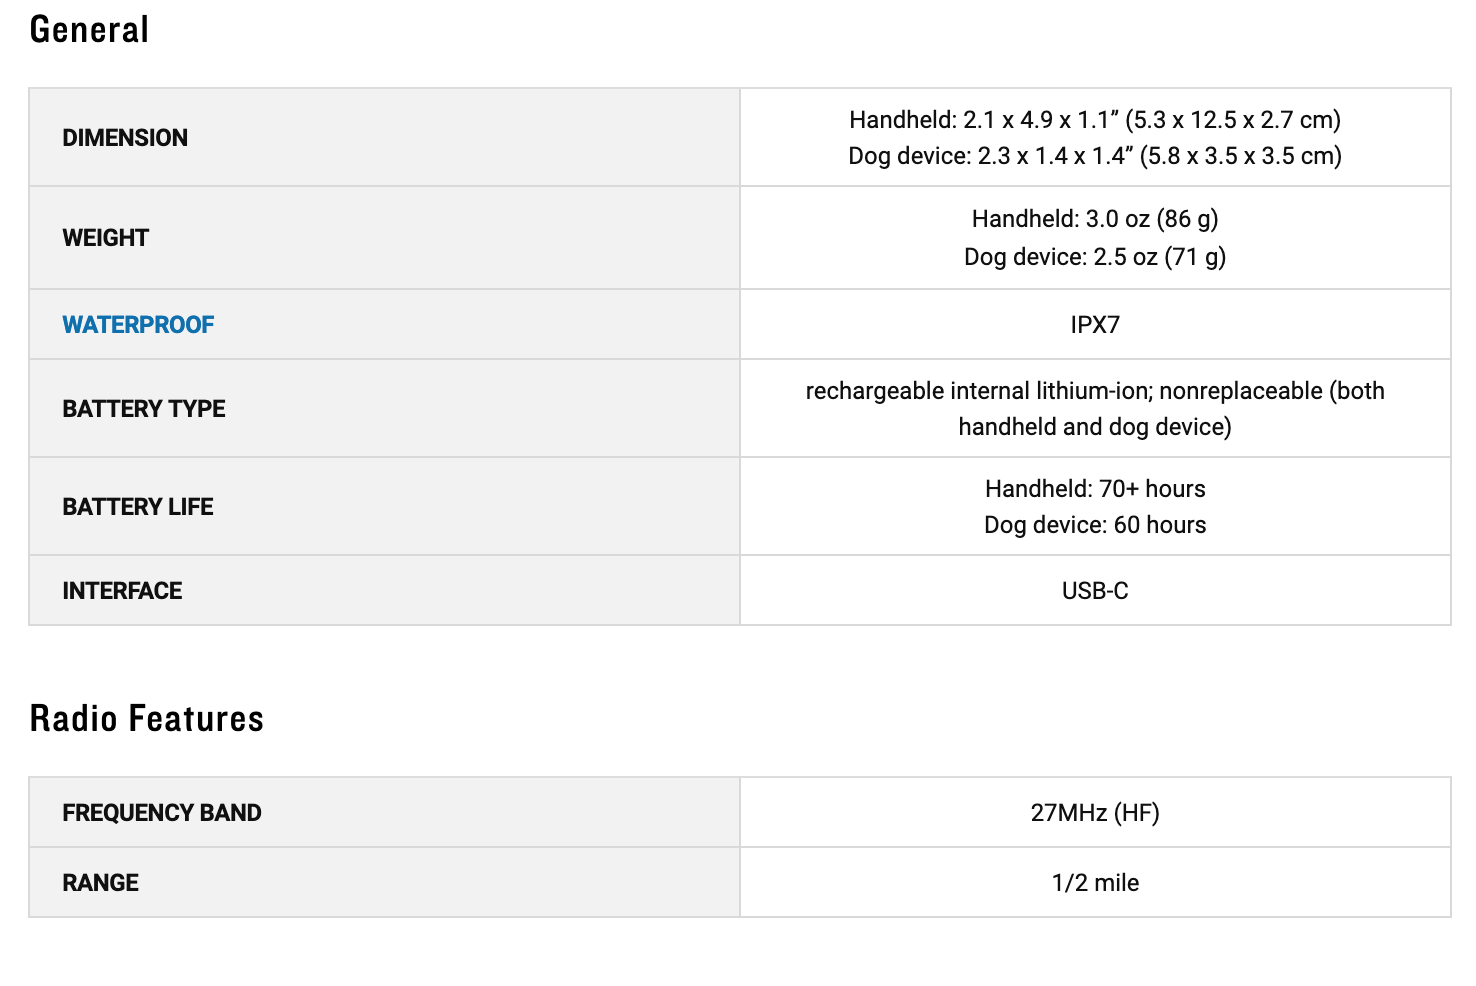The image size is (1476, 986).
Task: Select the WEIGHT row label
Action: [105, 238]
